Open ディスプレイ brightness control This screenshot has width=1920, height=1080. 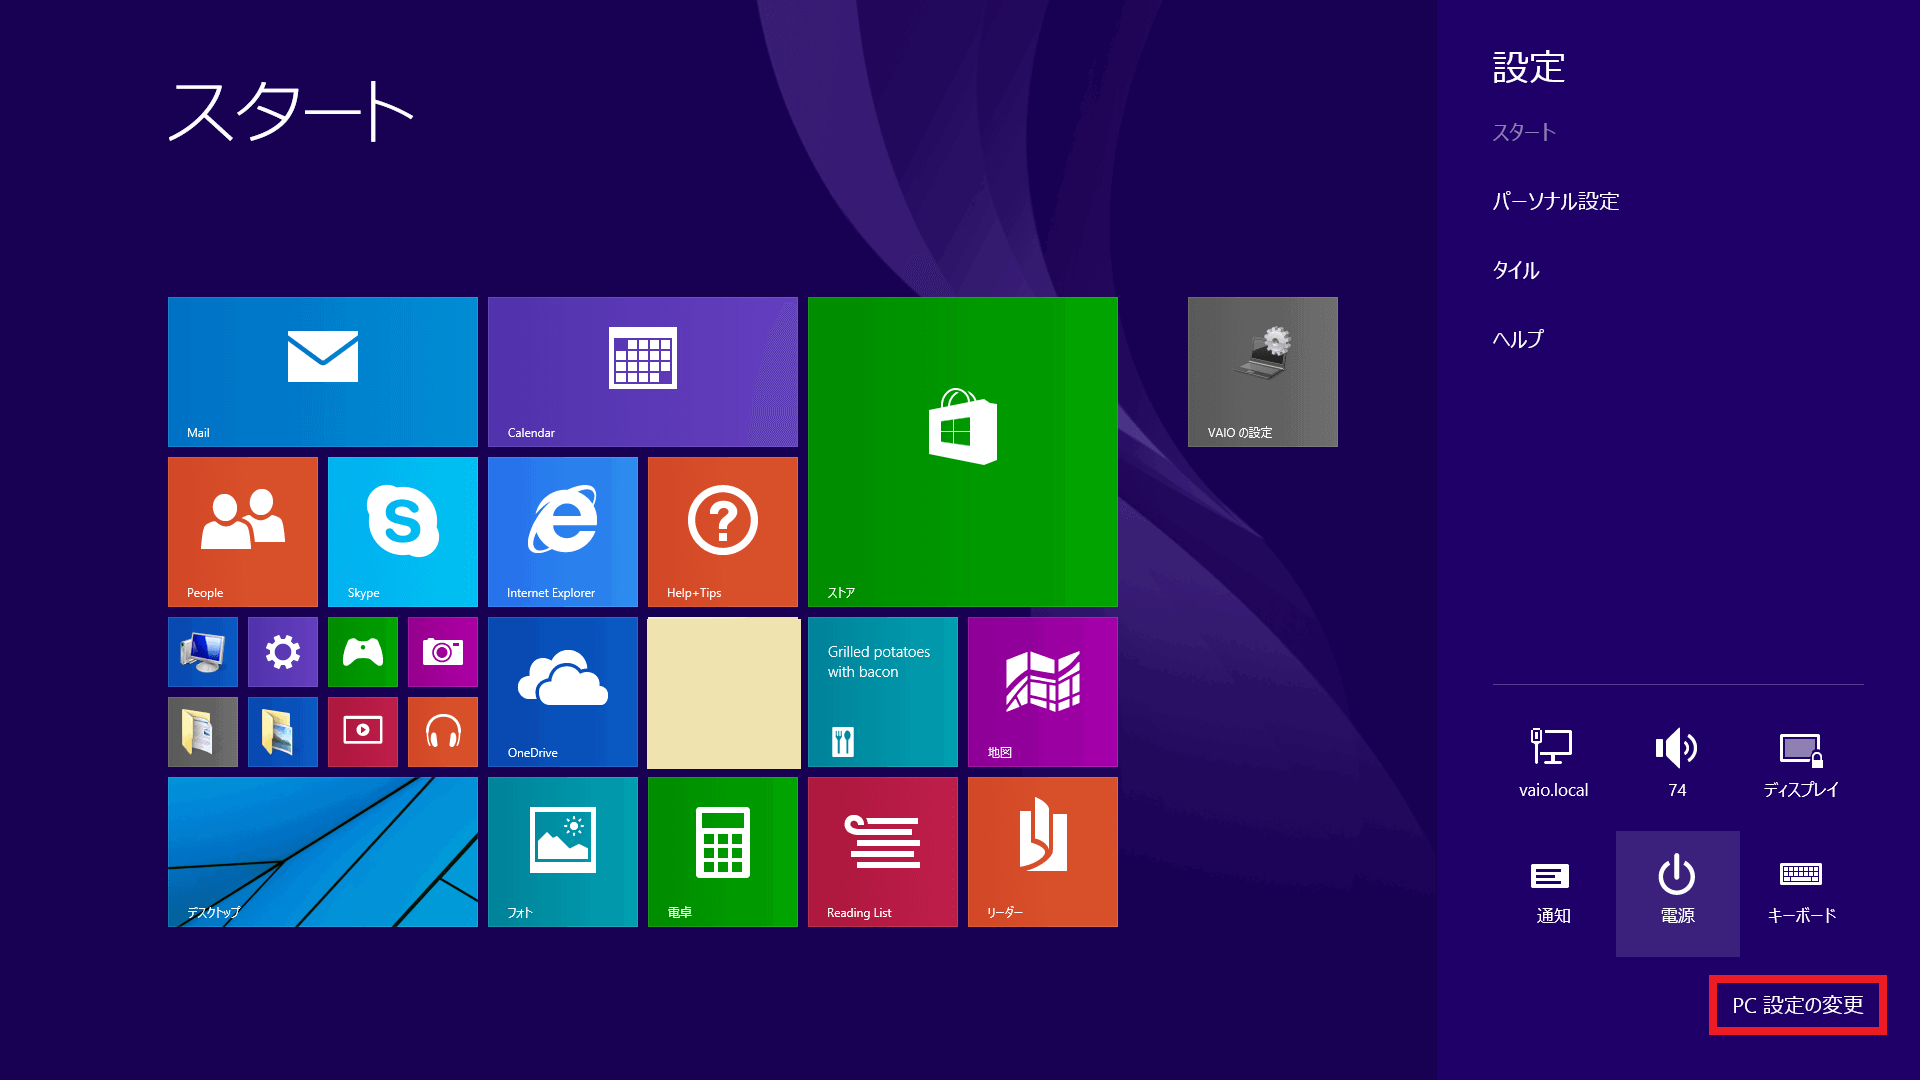coord(1801,763)
